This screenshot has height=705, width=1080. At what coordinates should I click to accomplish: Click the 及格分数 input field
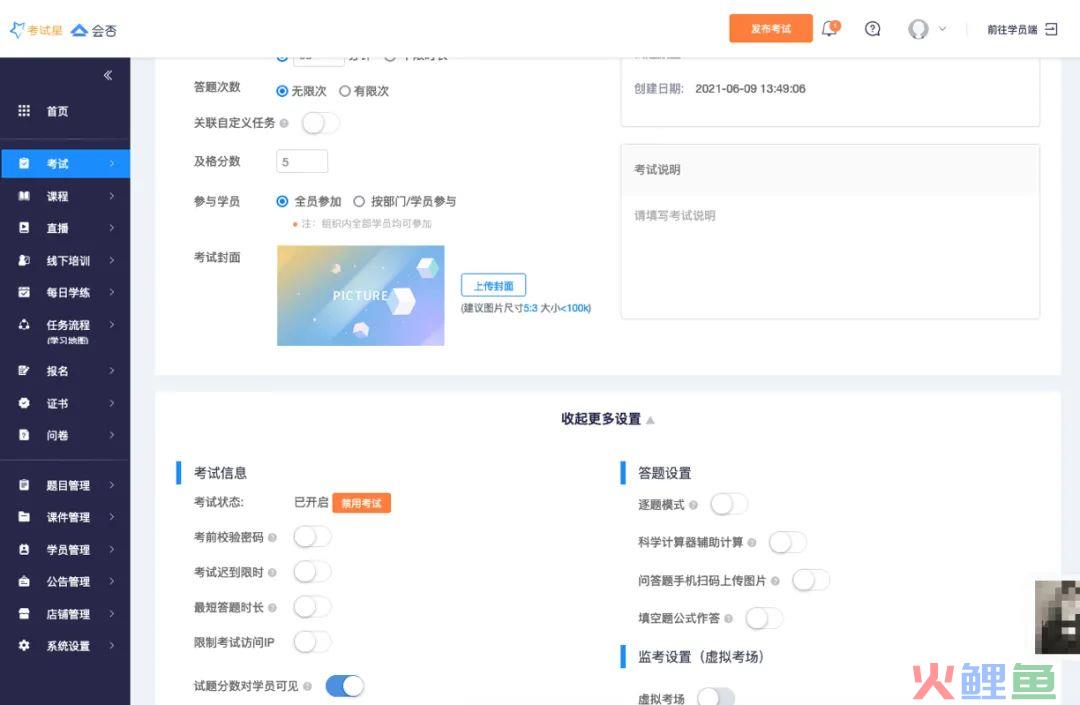click(x=302, y=161)
